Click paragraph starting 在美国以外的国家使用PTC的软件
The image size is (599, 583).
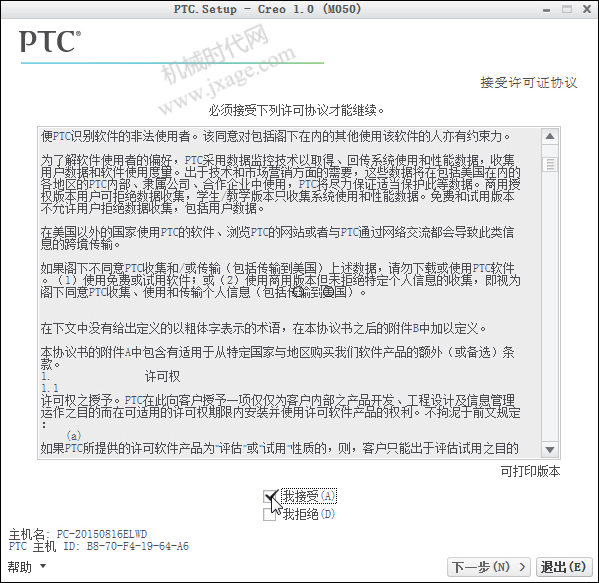(x=277, y=238)
